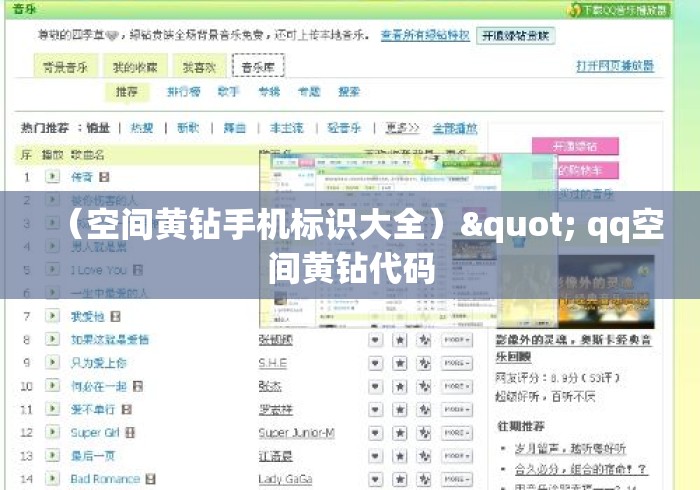Click star icon in 罗志祥 row

click(400, 410)
